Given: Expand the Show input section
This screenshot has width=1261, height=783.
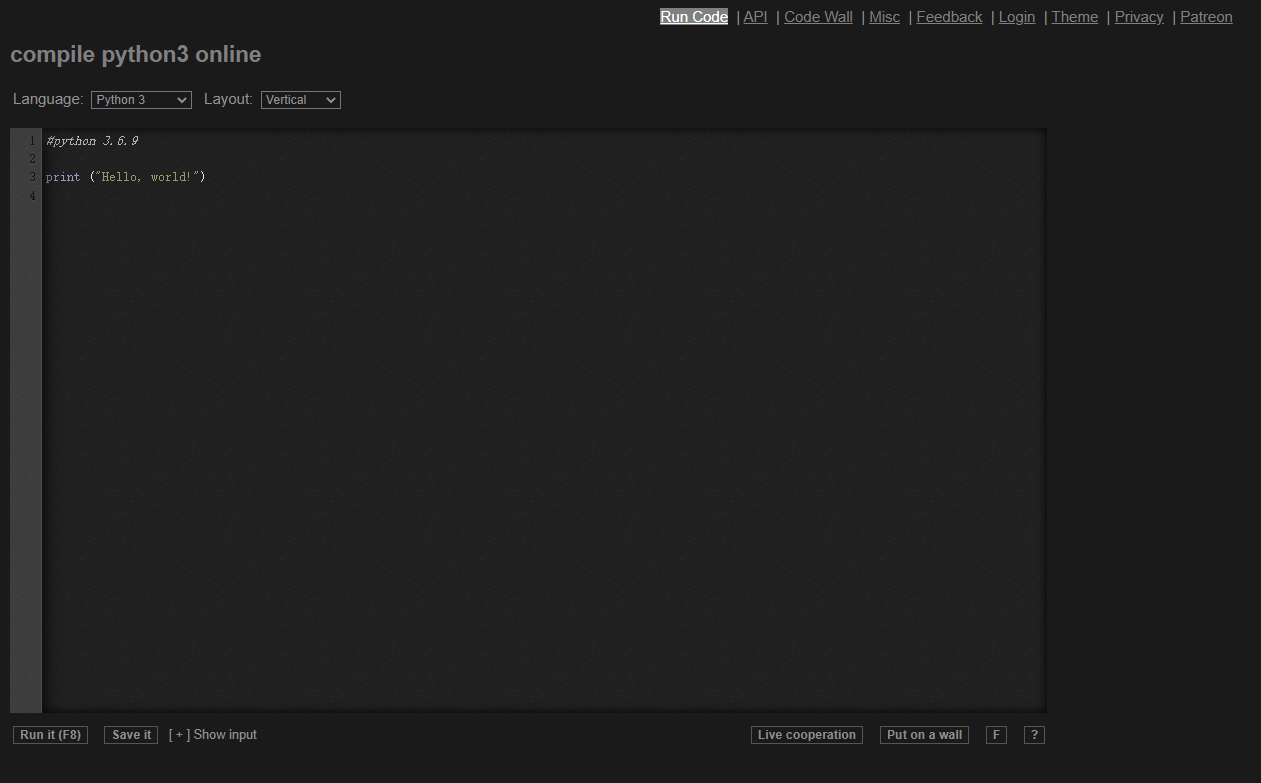Looking at the screenshot, I should 213,735.
